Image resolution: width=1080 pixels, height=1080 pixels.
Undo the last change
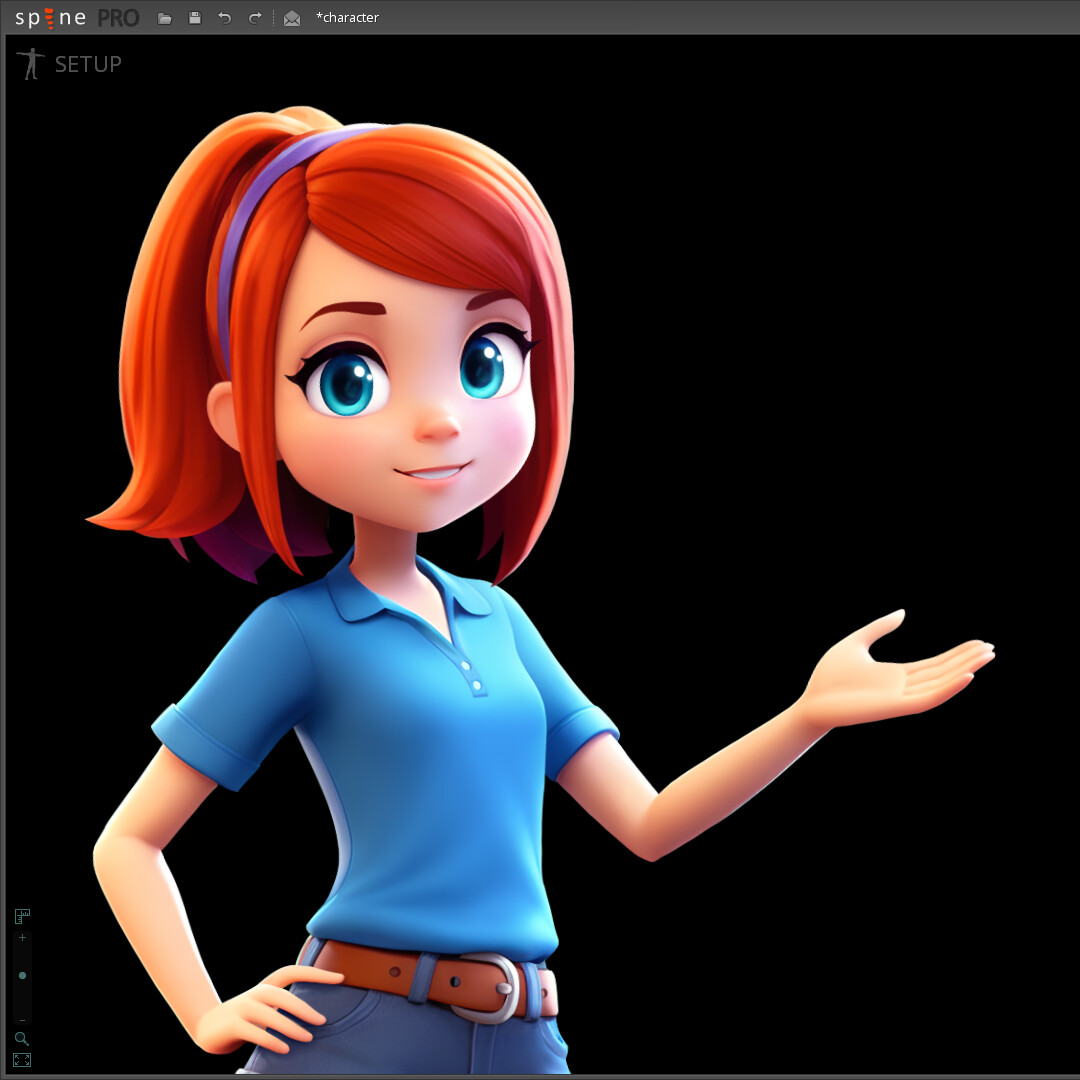pos(224,17)
